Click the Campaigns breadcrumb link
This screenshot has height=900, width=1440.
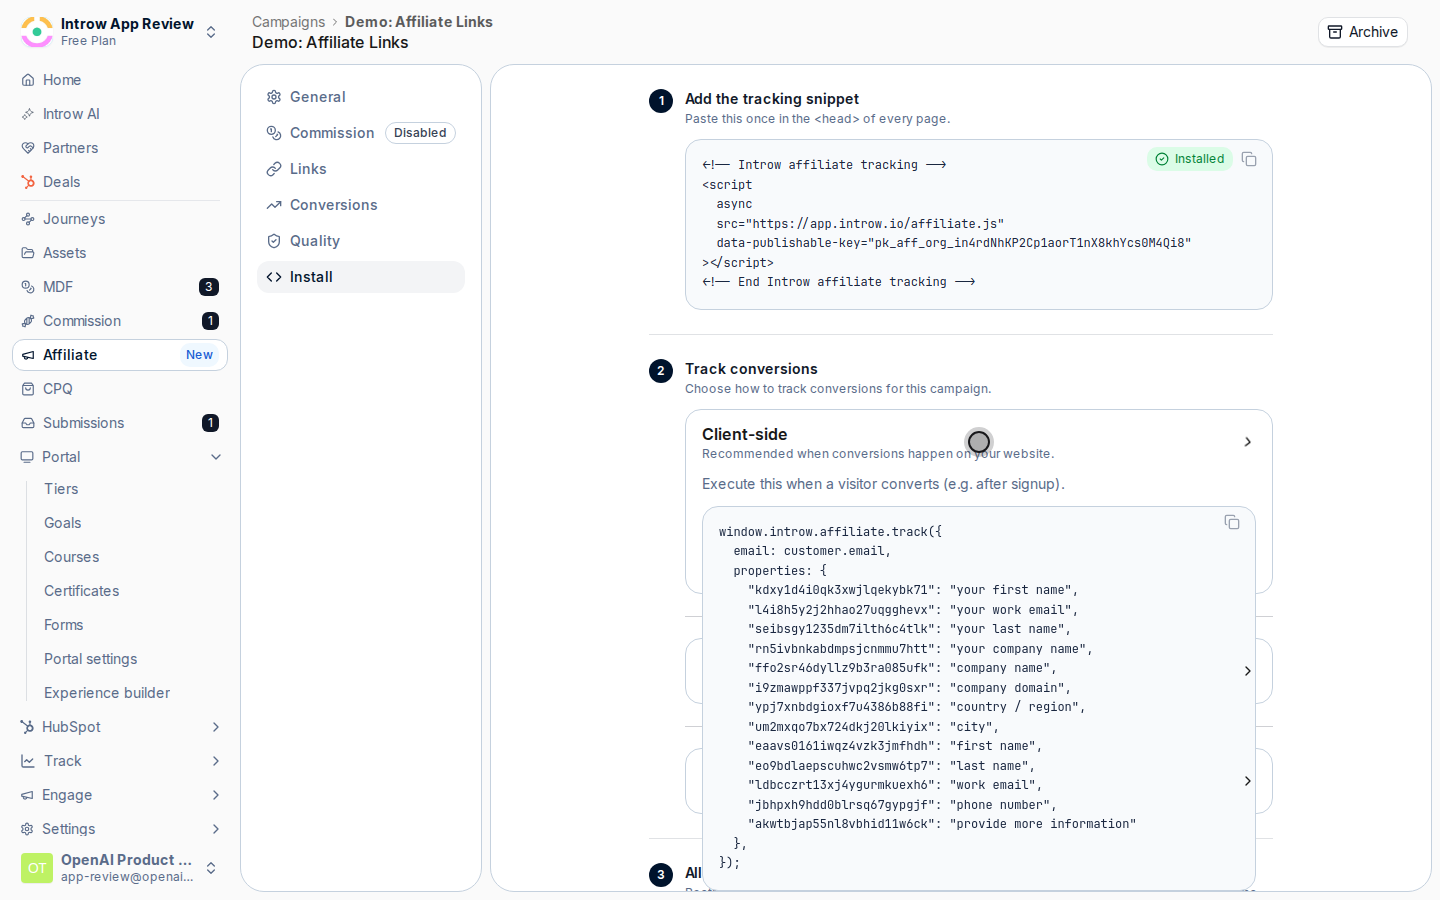pyautogui.click(x=288, y=22)
